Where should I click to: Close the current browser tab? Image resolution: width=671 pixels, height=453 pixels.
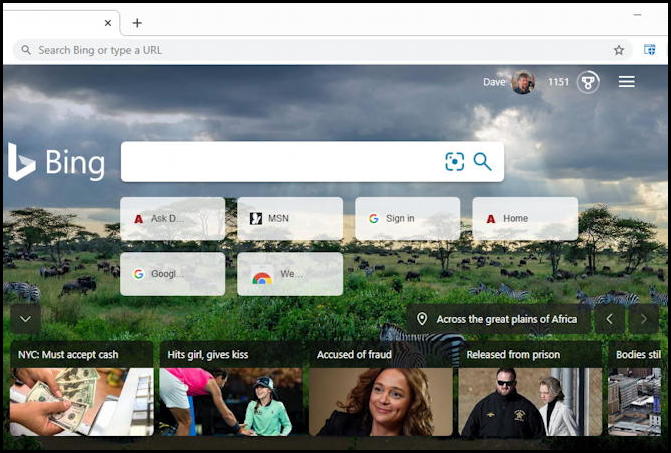pyautogui.click(x=108, y=23)
